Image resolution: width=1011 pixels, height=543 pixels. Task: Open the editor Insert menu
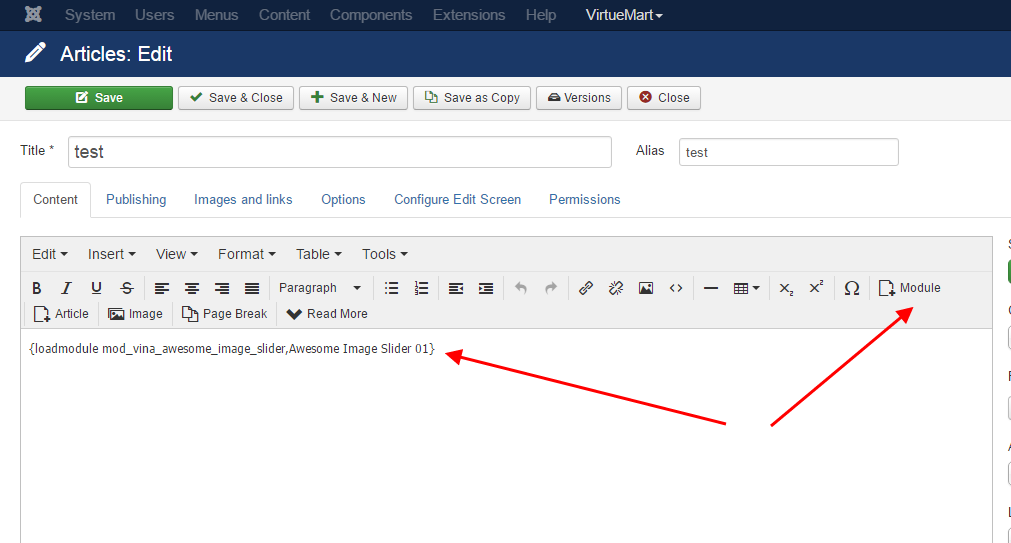[x=111, y=254]
